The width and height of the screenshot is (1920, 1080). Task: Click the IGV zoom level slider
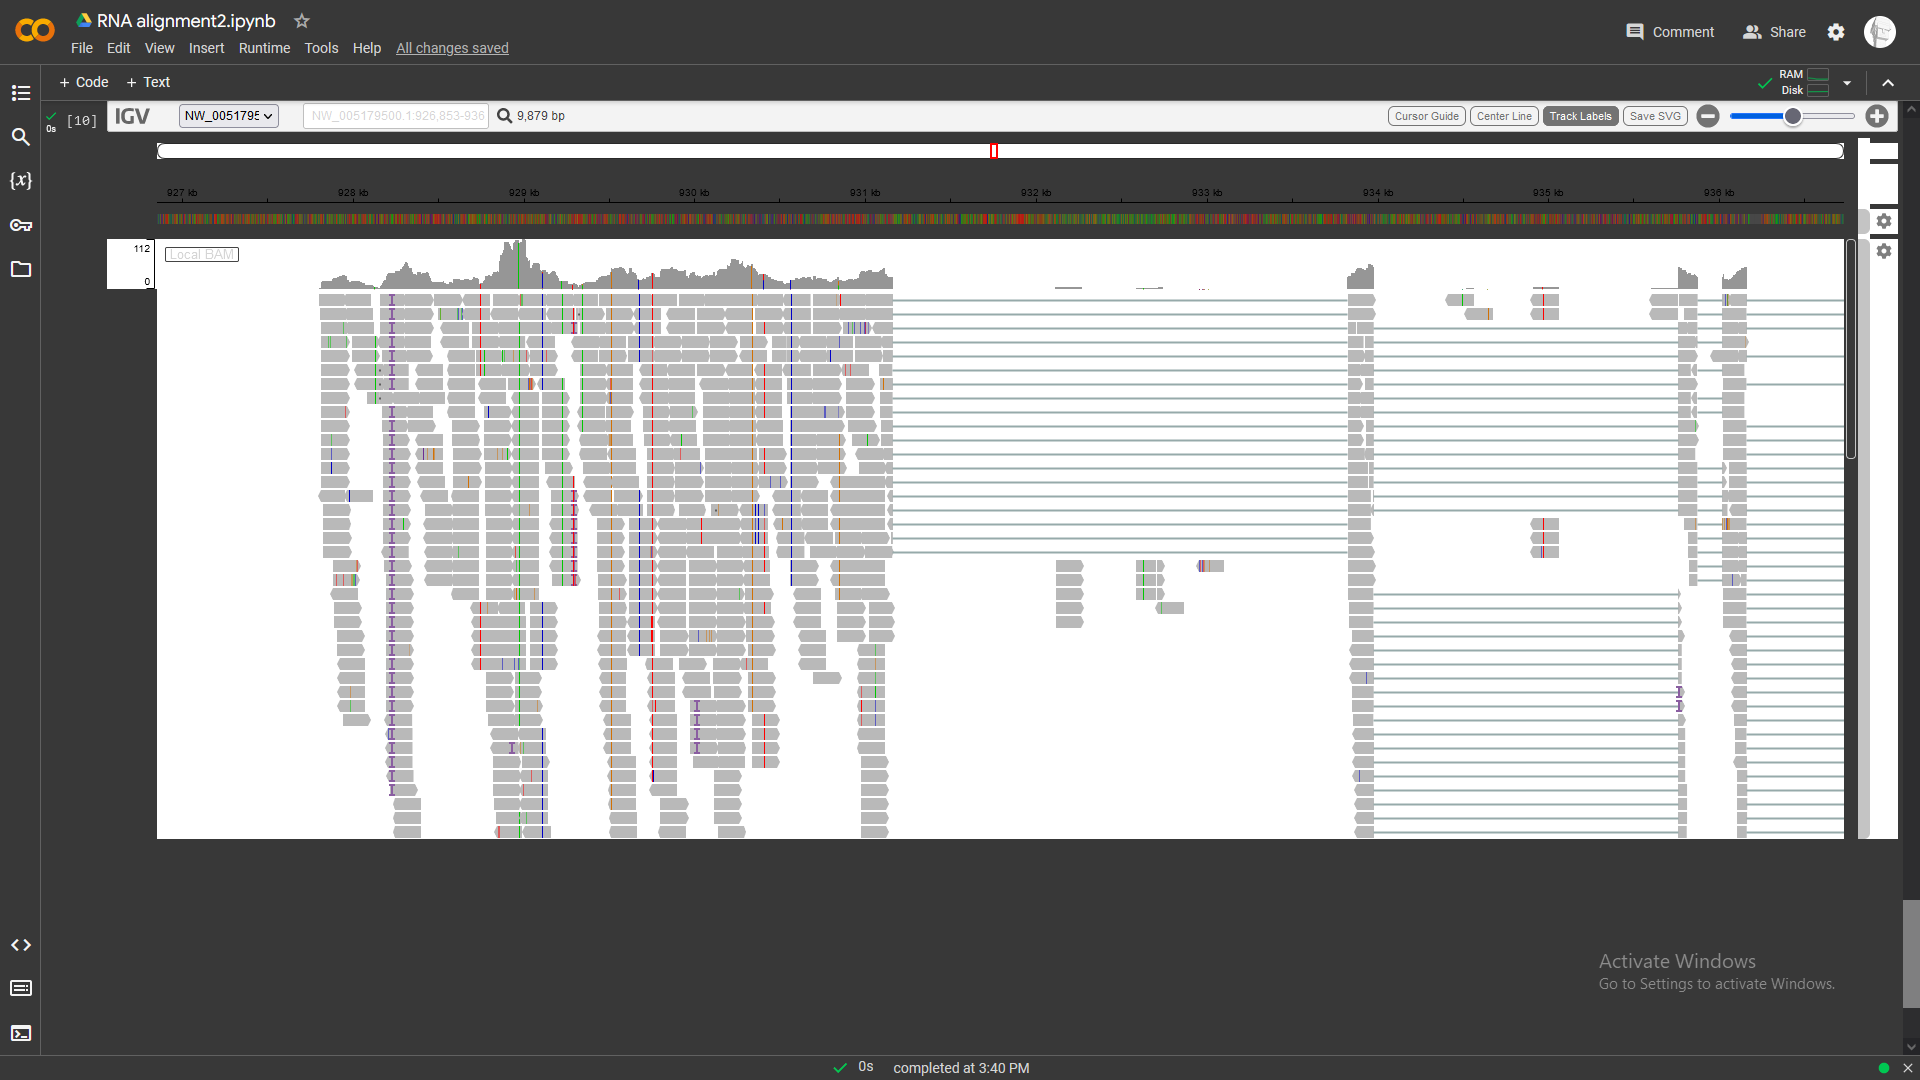click(1792, 116)
